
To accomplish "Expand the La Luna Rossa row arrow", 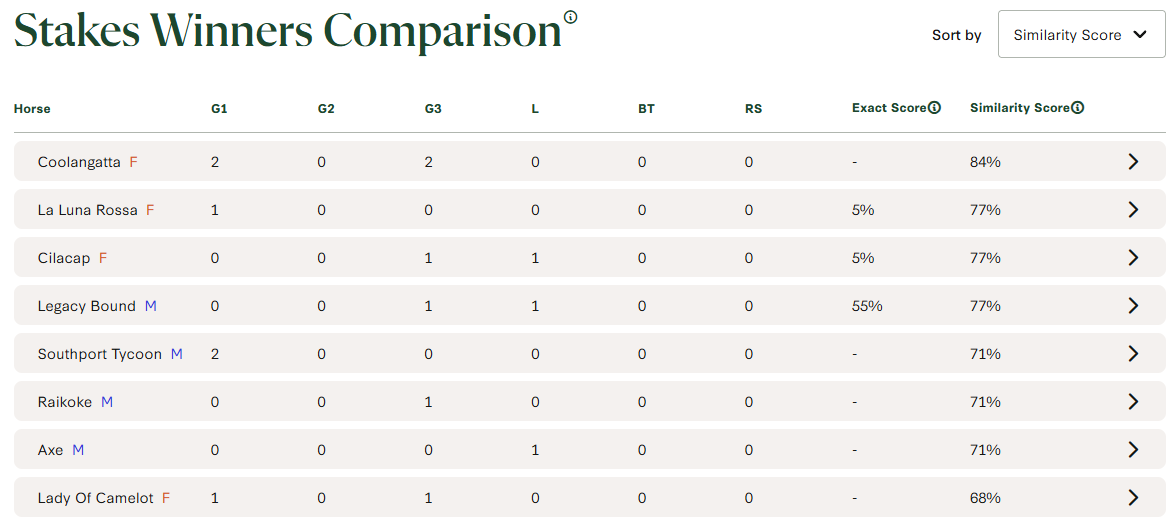I will coord(1133,210).
